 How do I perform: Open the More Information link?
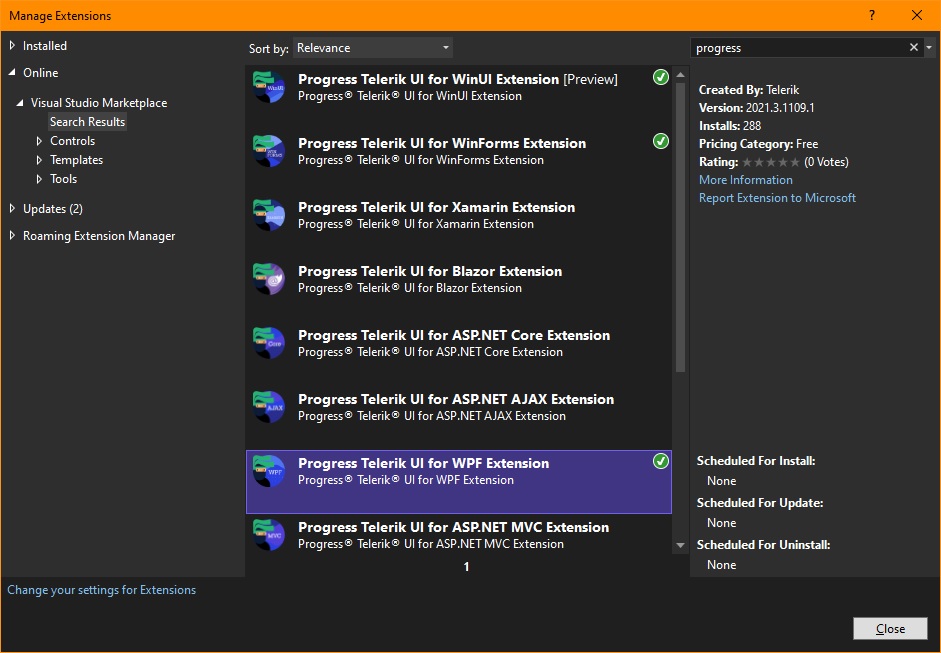point(745,180)
